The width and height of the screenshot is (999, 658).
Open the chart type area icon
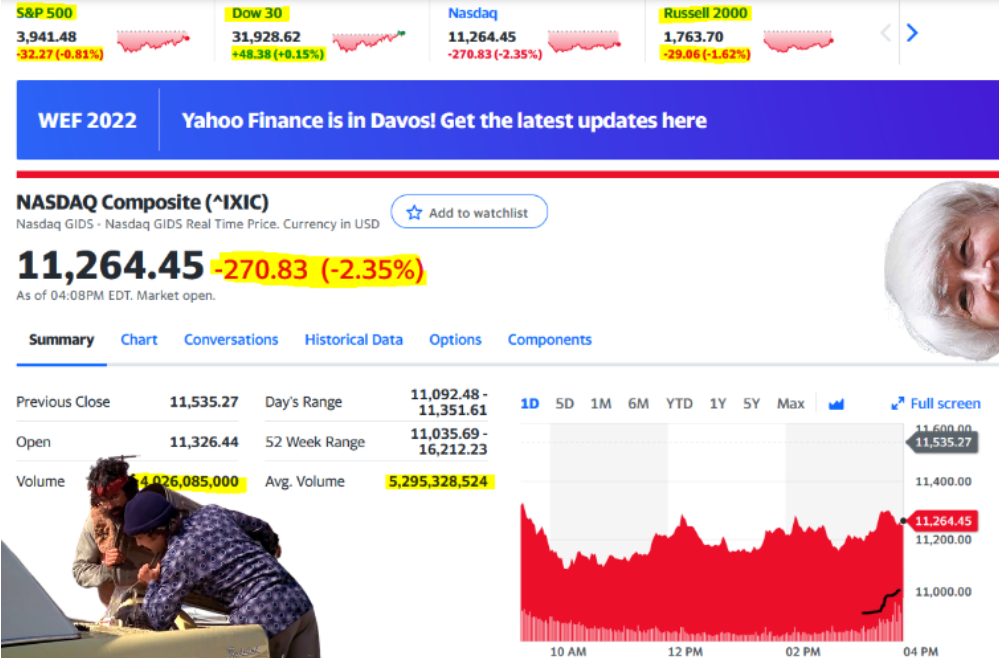click(836, 404)
